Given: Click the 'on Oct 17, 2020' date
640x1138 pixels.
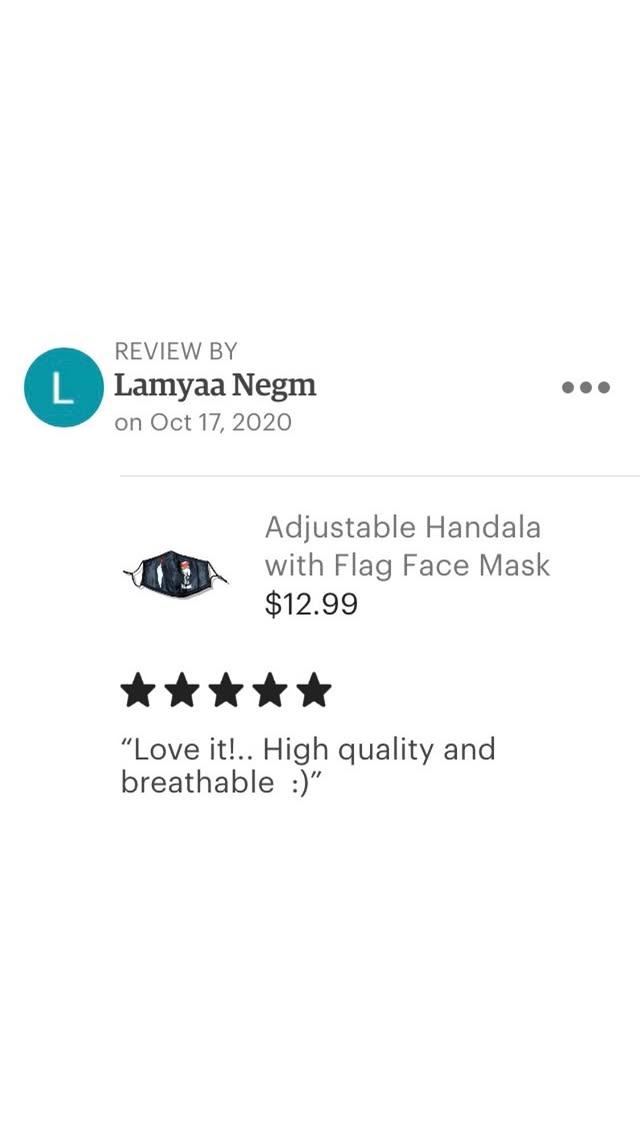Looking at the screenshot, I should [202, 422].
